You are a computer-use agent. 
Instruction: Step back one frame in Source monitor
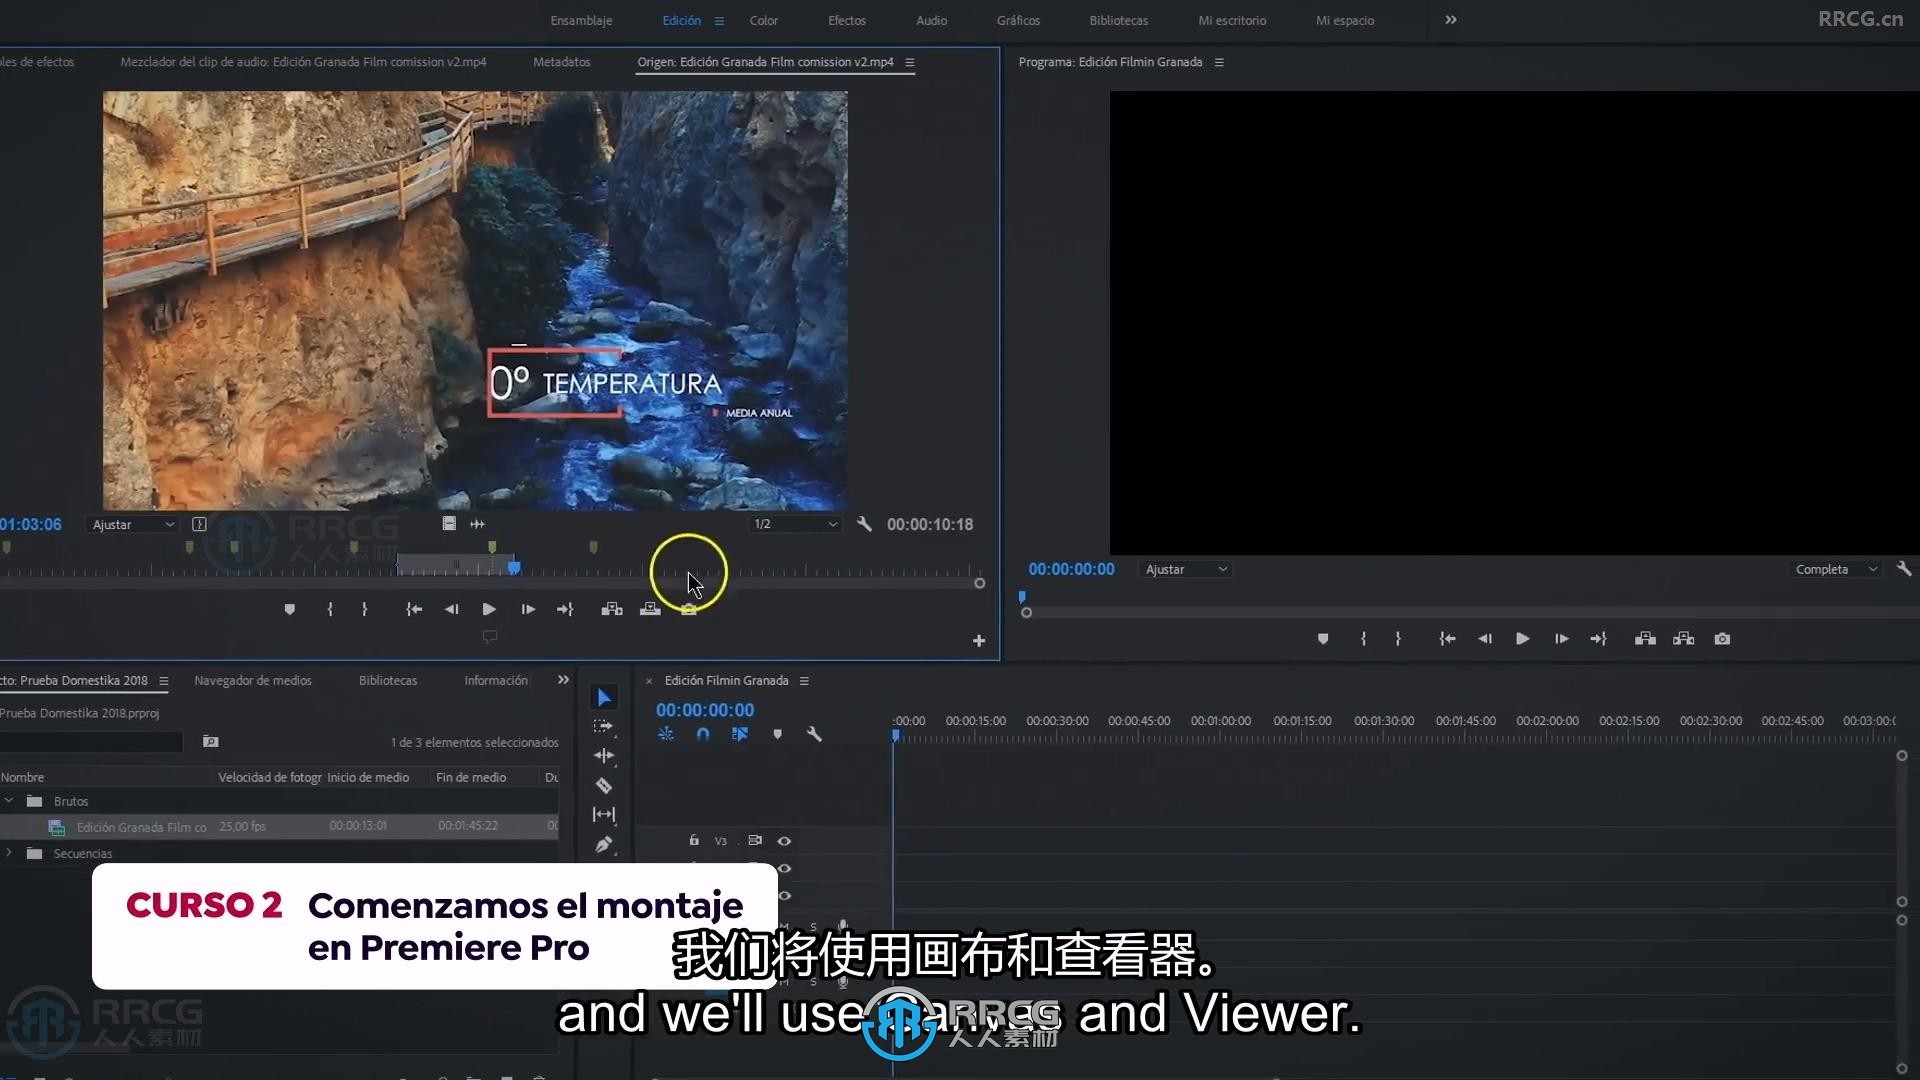click(x=451, y=609)
